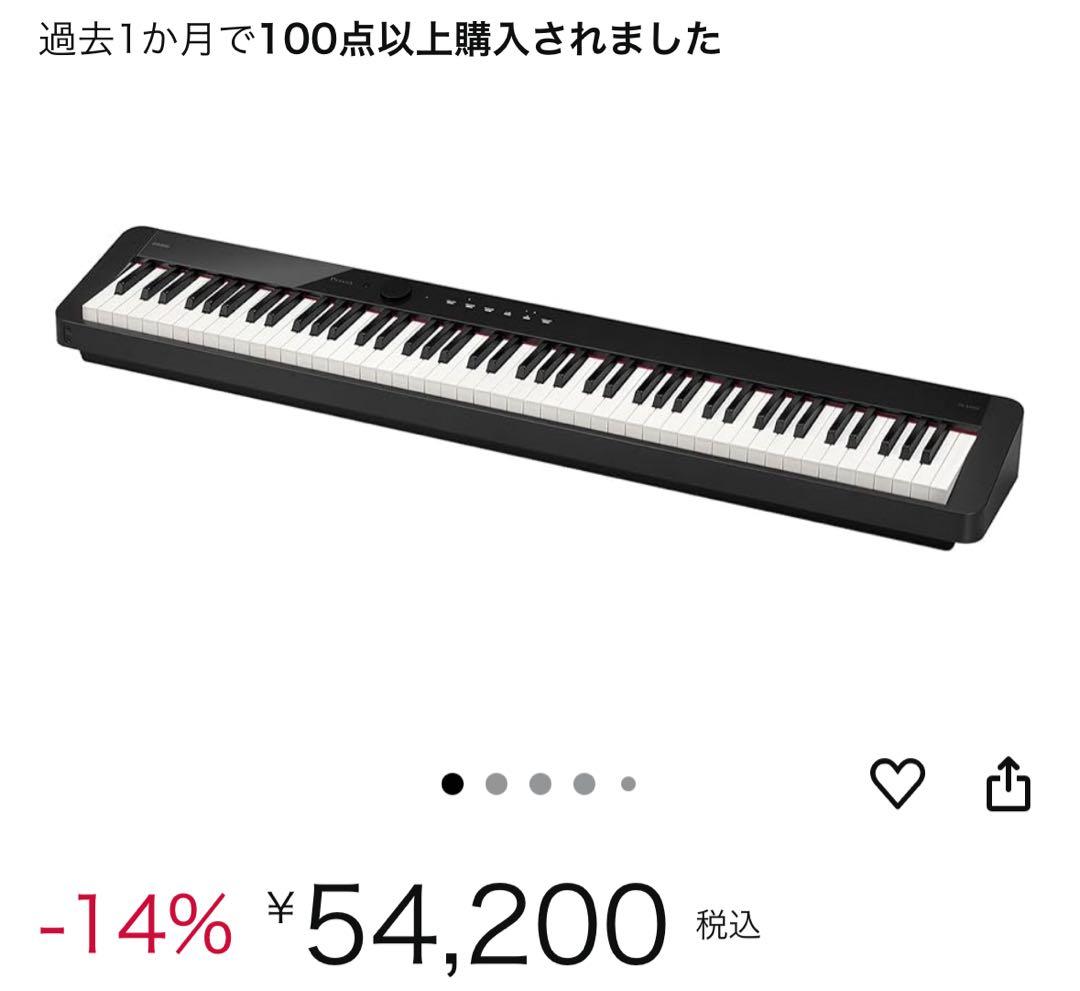Click the Privia logo on the piano
This screenshot has width=1080, height=991.
coord(342,281)
